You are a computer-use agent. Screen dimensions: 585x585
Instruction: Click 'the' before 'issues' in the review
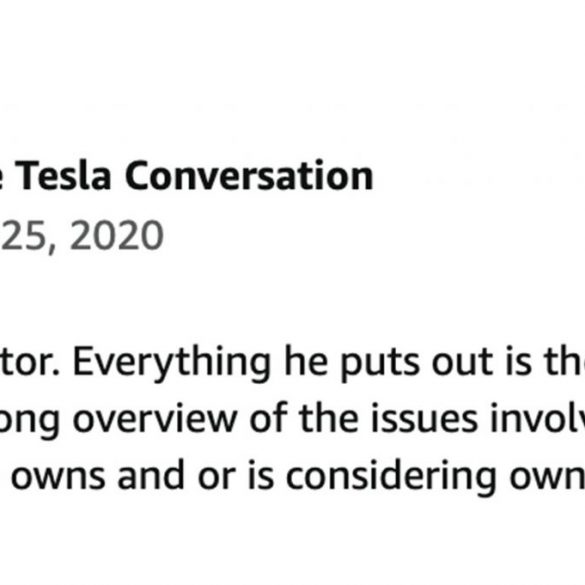coord(329,418)
